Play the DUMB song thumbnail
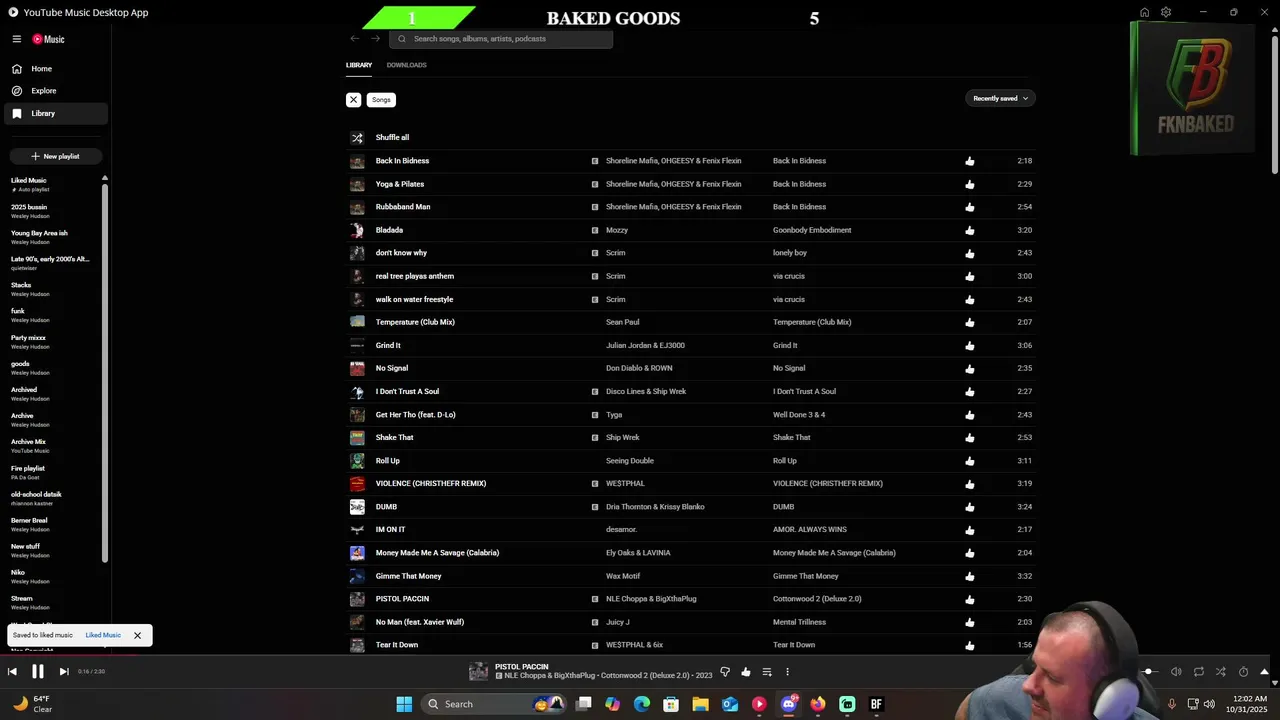Screen dimensions: 1280x720 coord(357,507)
